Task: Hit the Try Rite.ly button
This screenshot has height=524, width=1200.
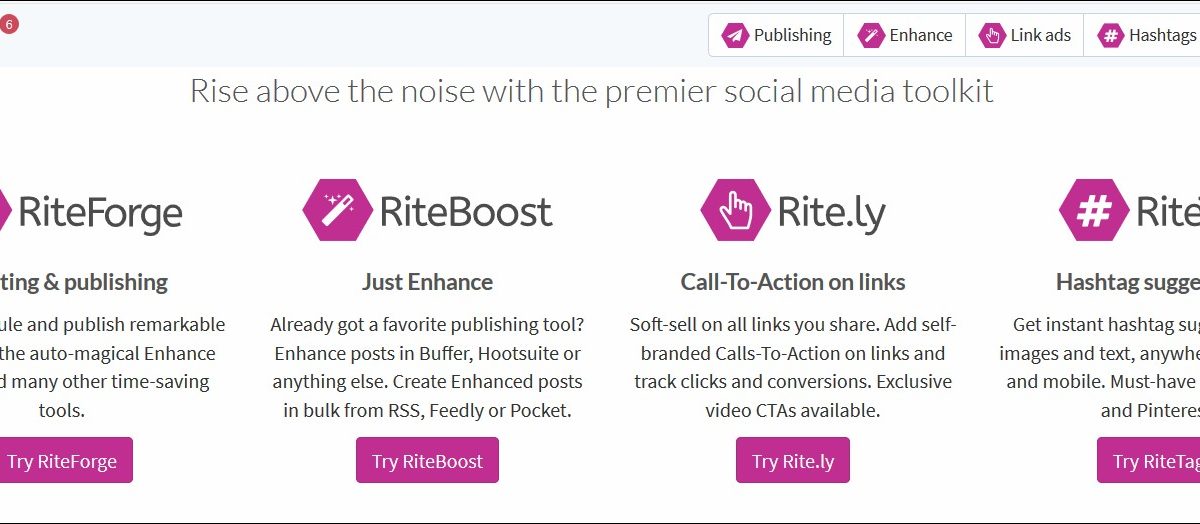Action: point(793,461)
